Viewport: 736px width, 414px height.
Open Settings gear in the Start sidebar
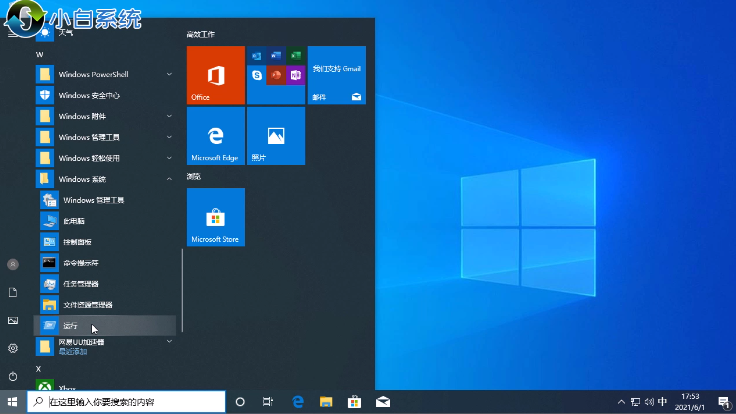click(x=13, y=348)
